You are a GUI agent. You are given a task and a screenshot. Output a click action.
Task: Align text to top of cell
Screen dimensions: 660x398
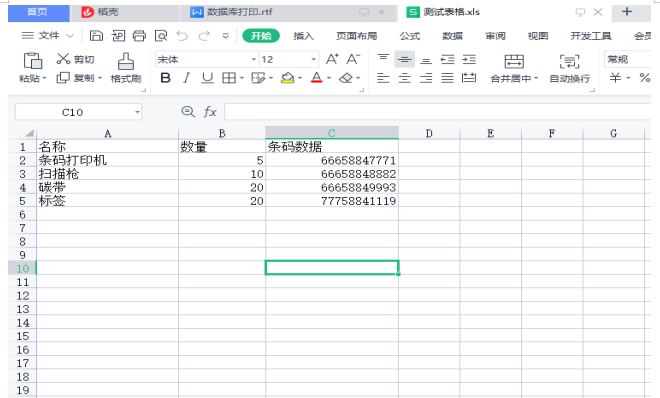click(383, 58)
